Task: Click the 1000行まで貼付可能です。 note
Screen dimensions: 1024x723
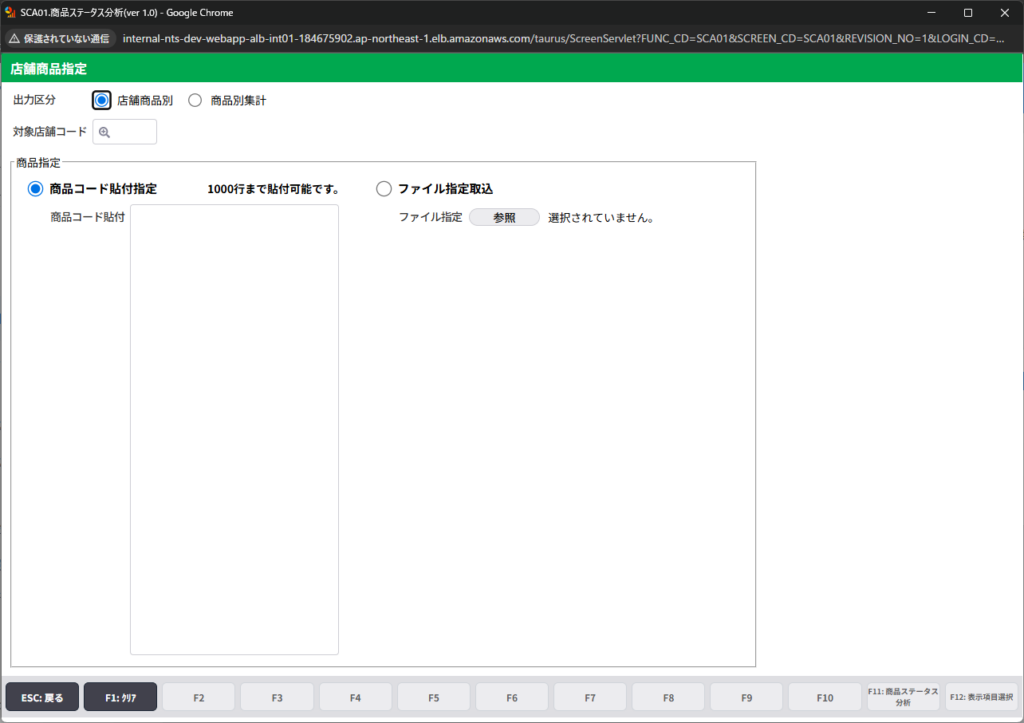Action: click(x=274, y=189)
